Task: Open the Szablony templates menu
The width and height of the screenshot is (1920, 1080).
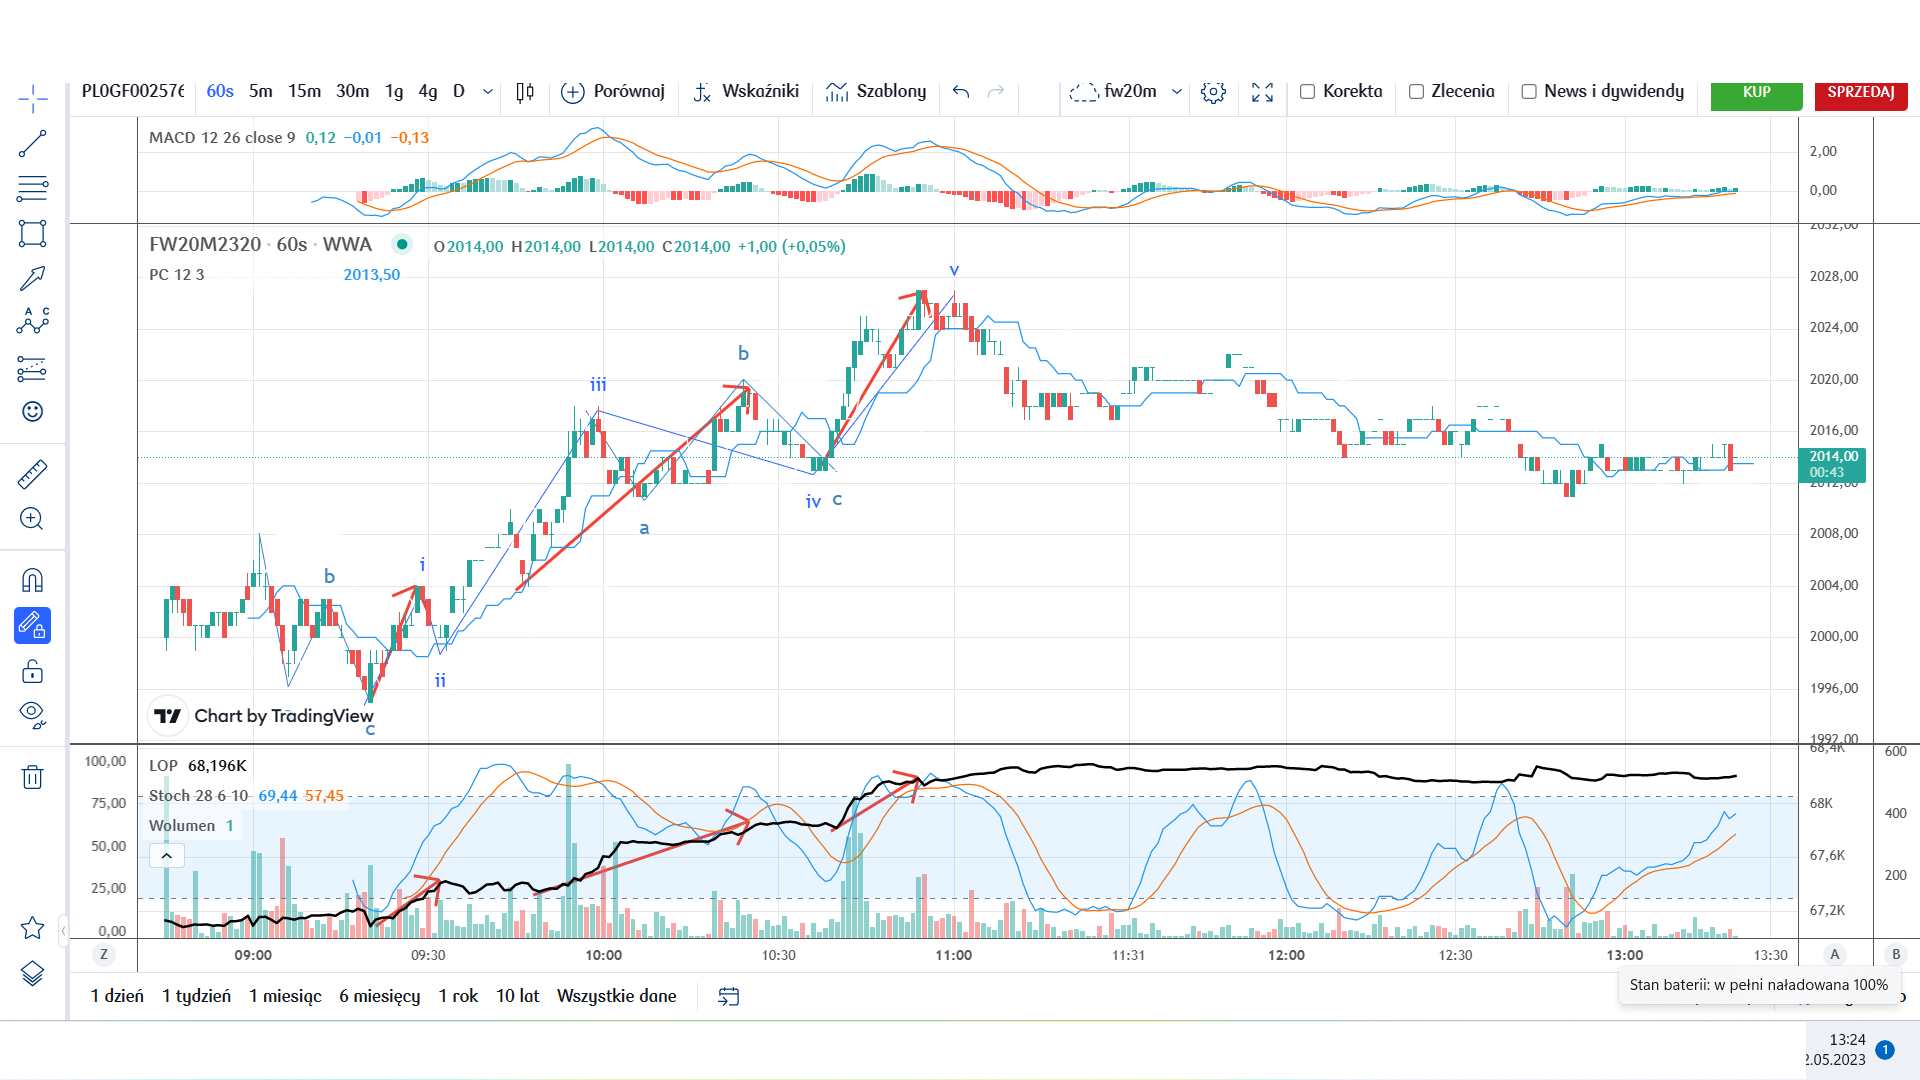Action: 876,92
